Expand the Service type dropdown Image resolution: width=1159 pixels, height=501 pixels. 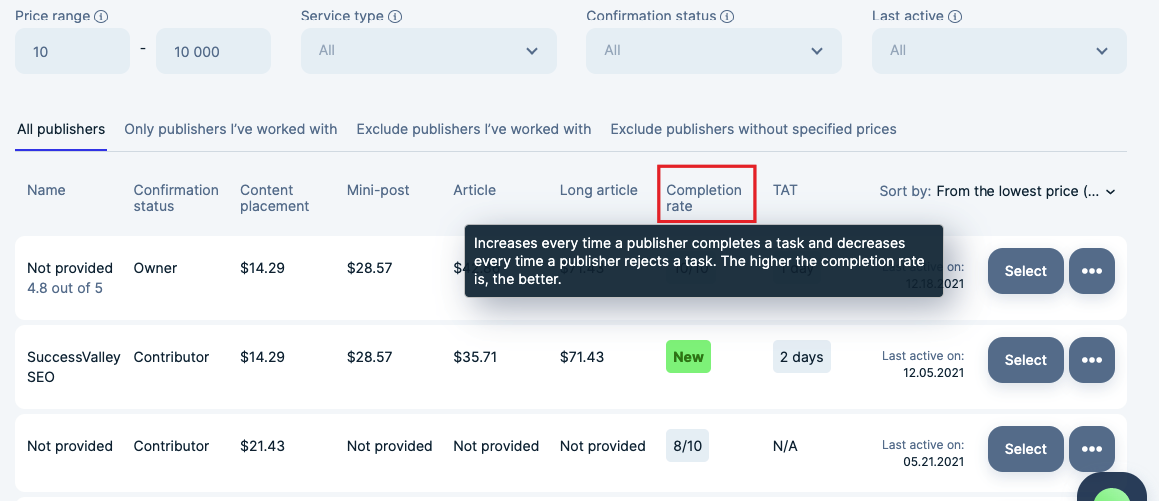[429, 51]
